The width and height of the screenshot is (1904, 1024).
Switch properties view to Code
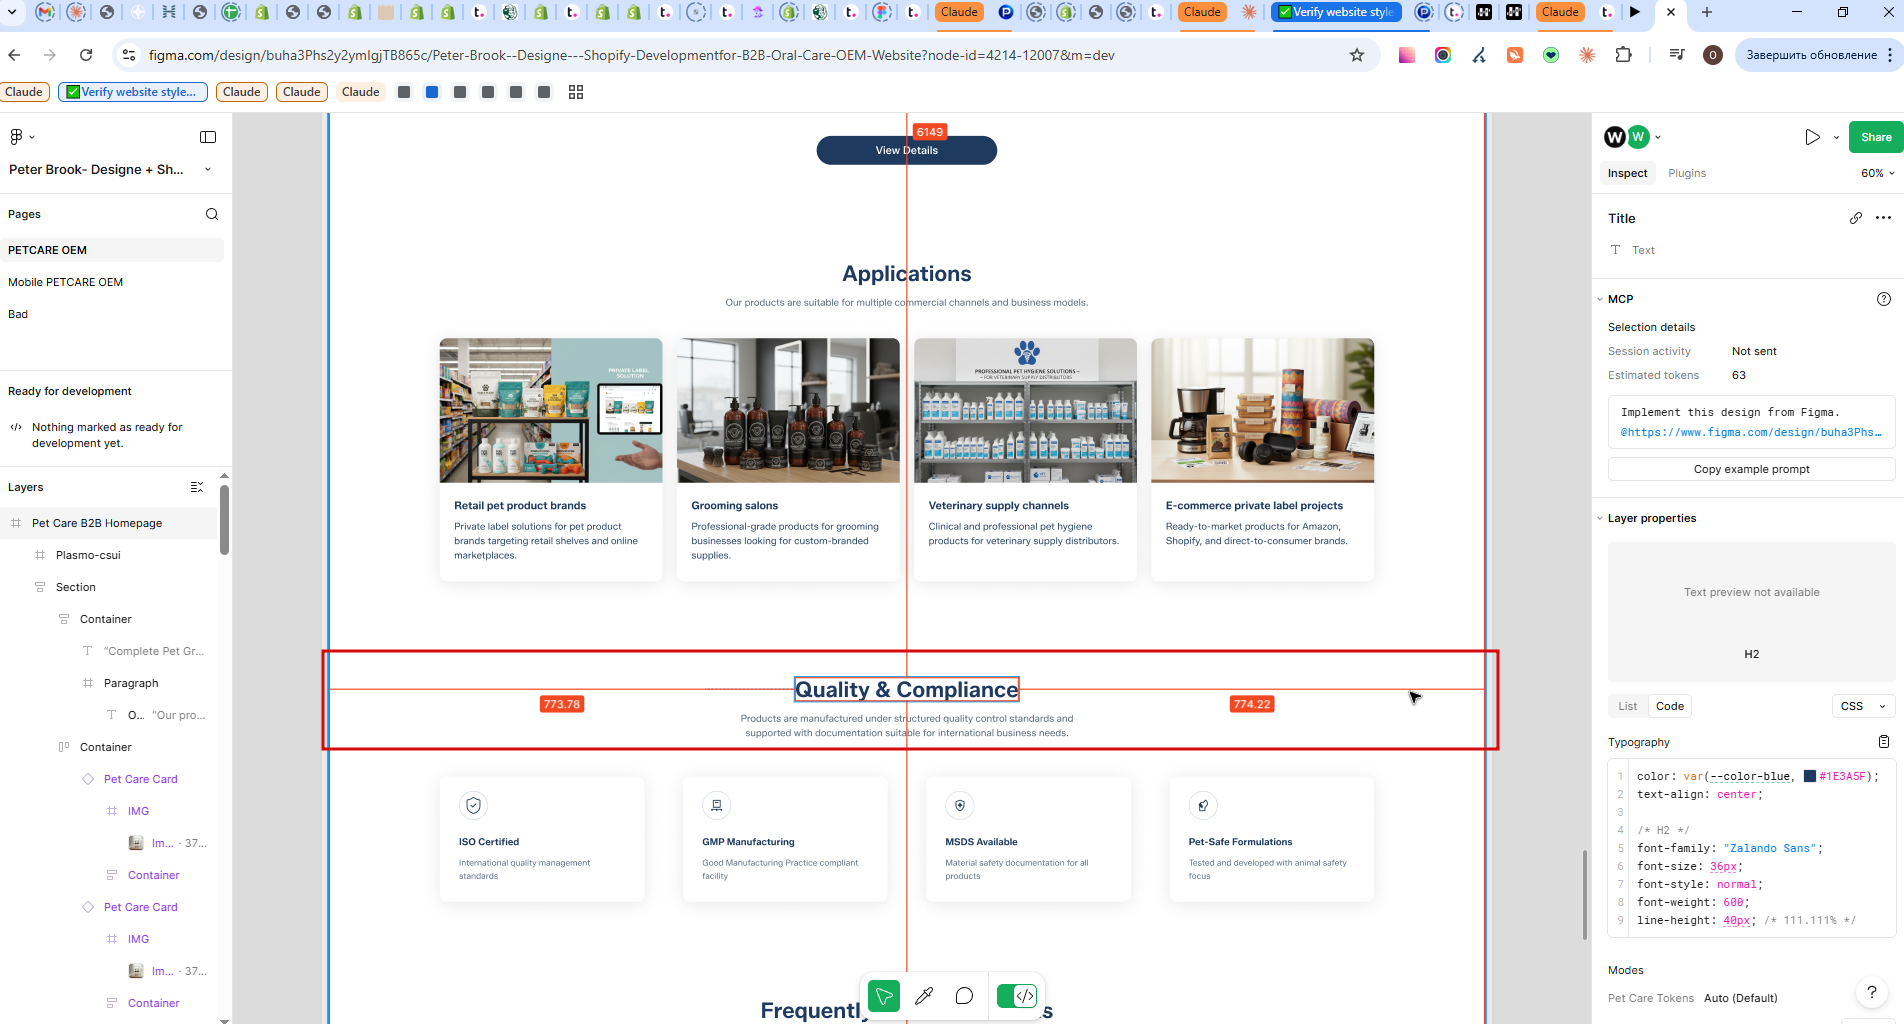[1670, 706]
